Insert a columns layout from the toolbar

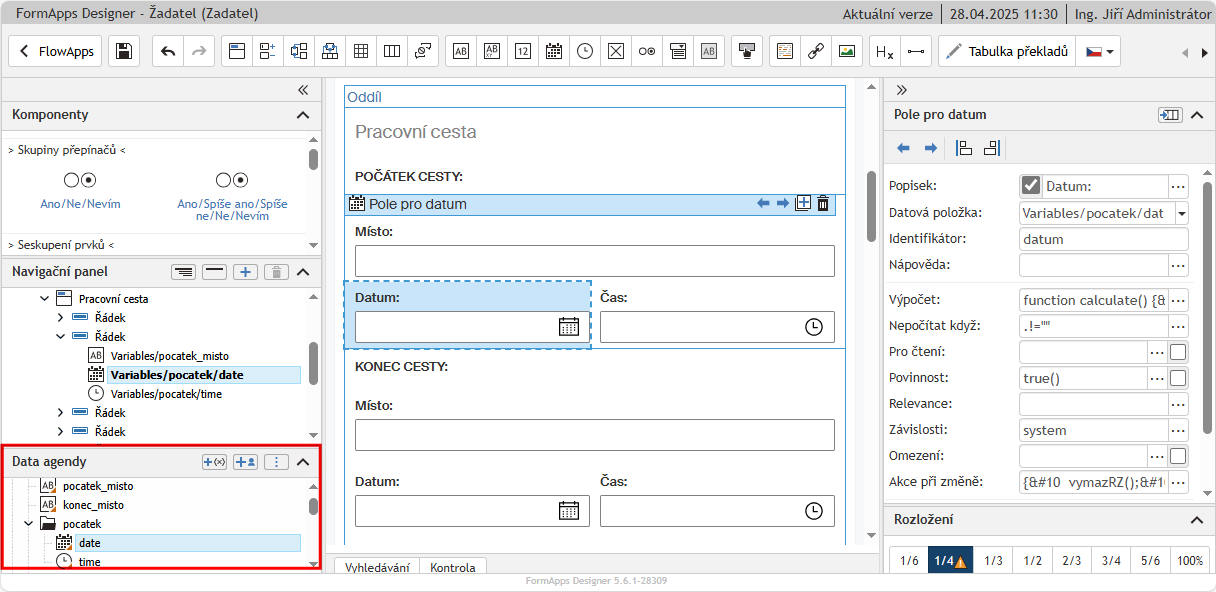[x=392, y=51]
